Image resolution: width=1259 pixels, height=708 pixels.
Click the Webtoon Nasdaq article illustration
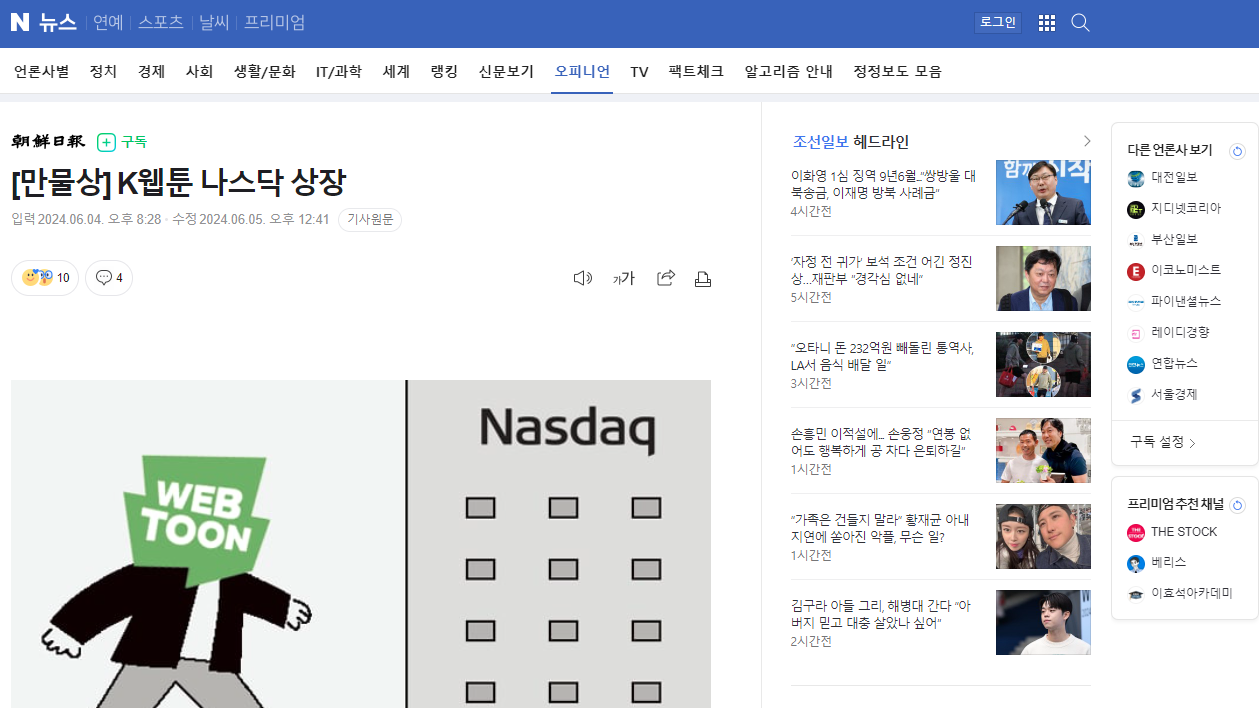click(361, 544)
